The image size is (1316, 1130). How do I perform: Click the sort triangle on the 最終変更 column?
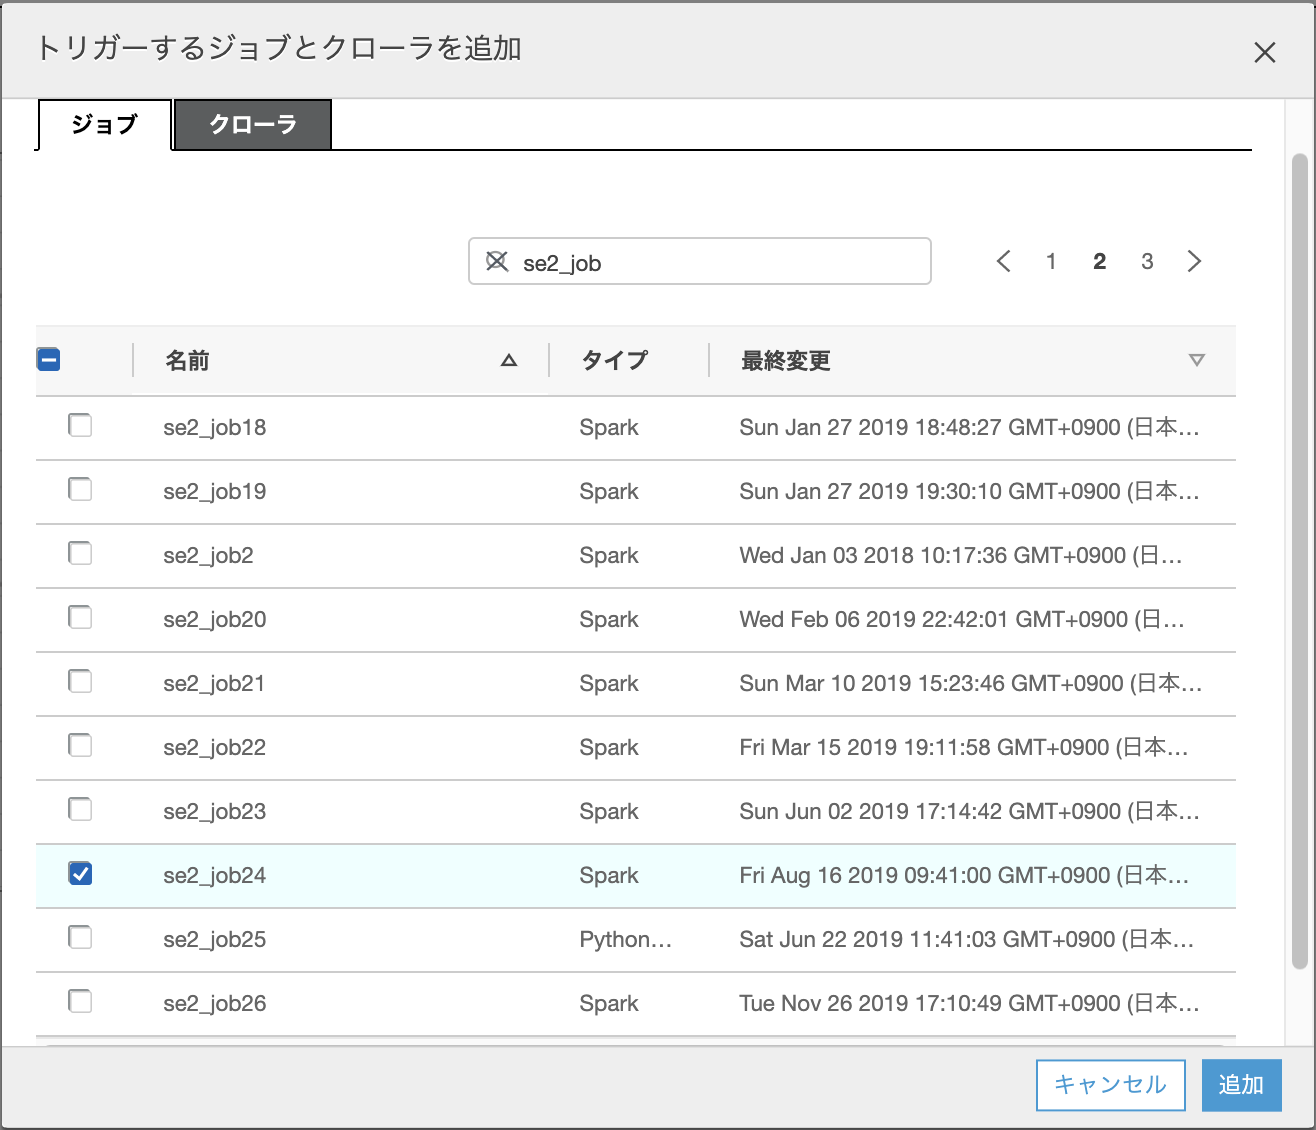point(1196,359)
